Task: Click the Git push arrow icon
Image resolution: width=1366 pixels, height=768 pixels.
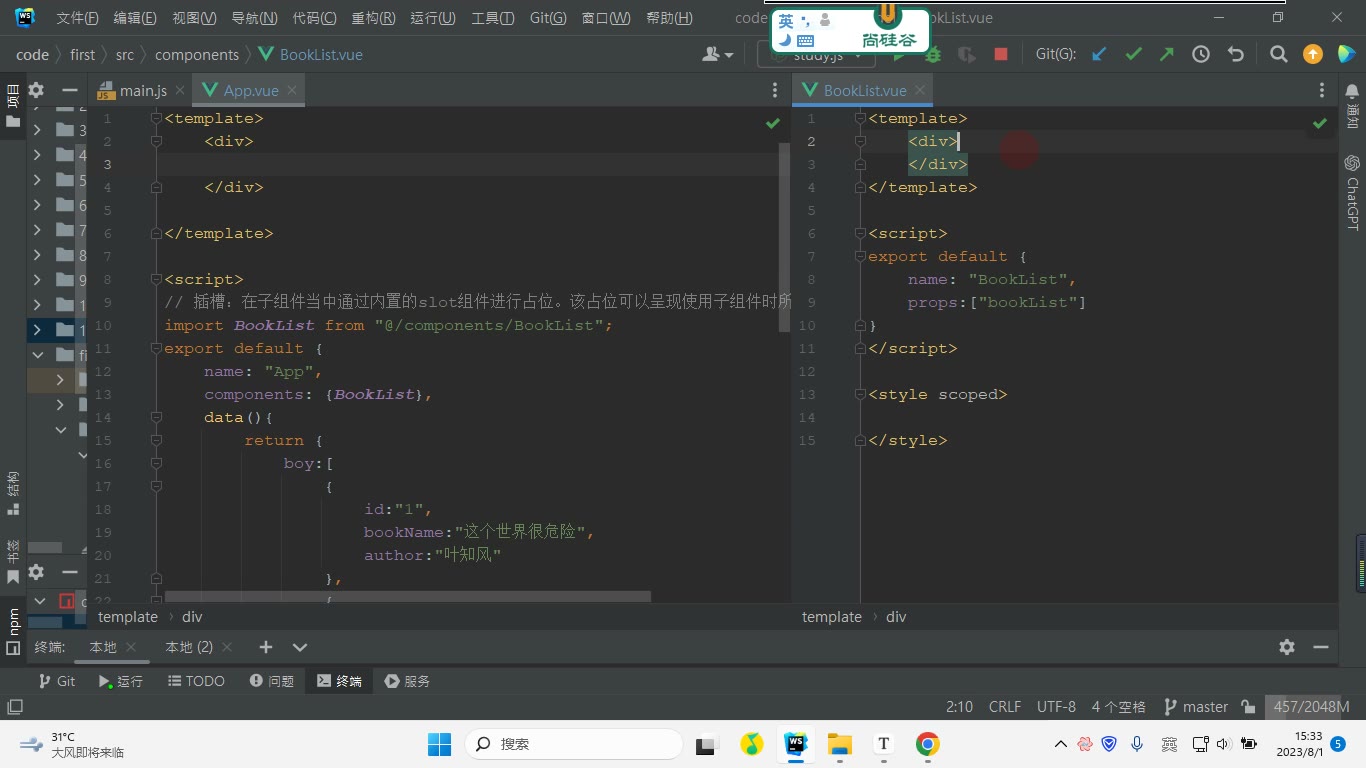Action: tap(1167, 54)
